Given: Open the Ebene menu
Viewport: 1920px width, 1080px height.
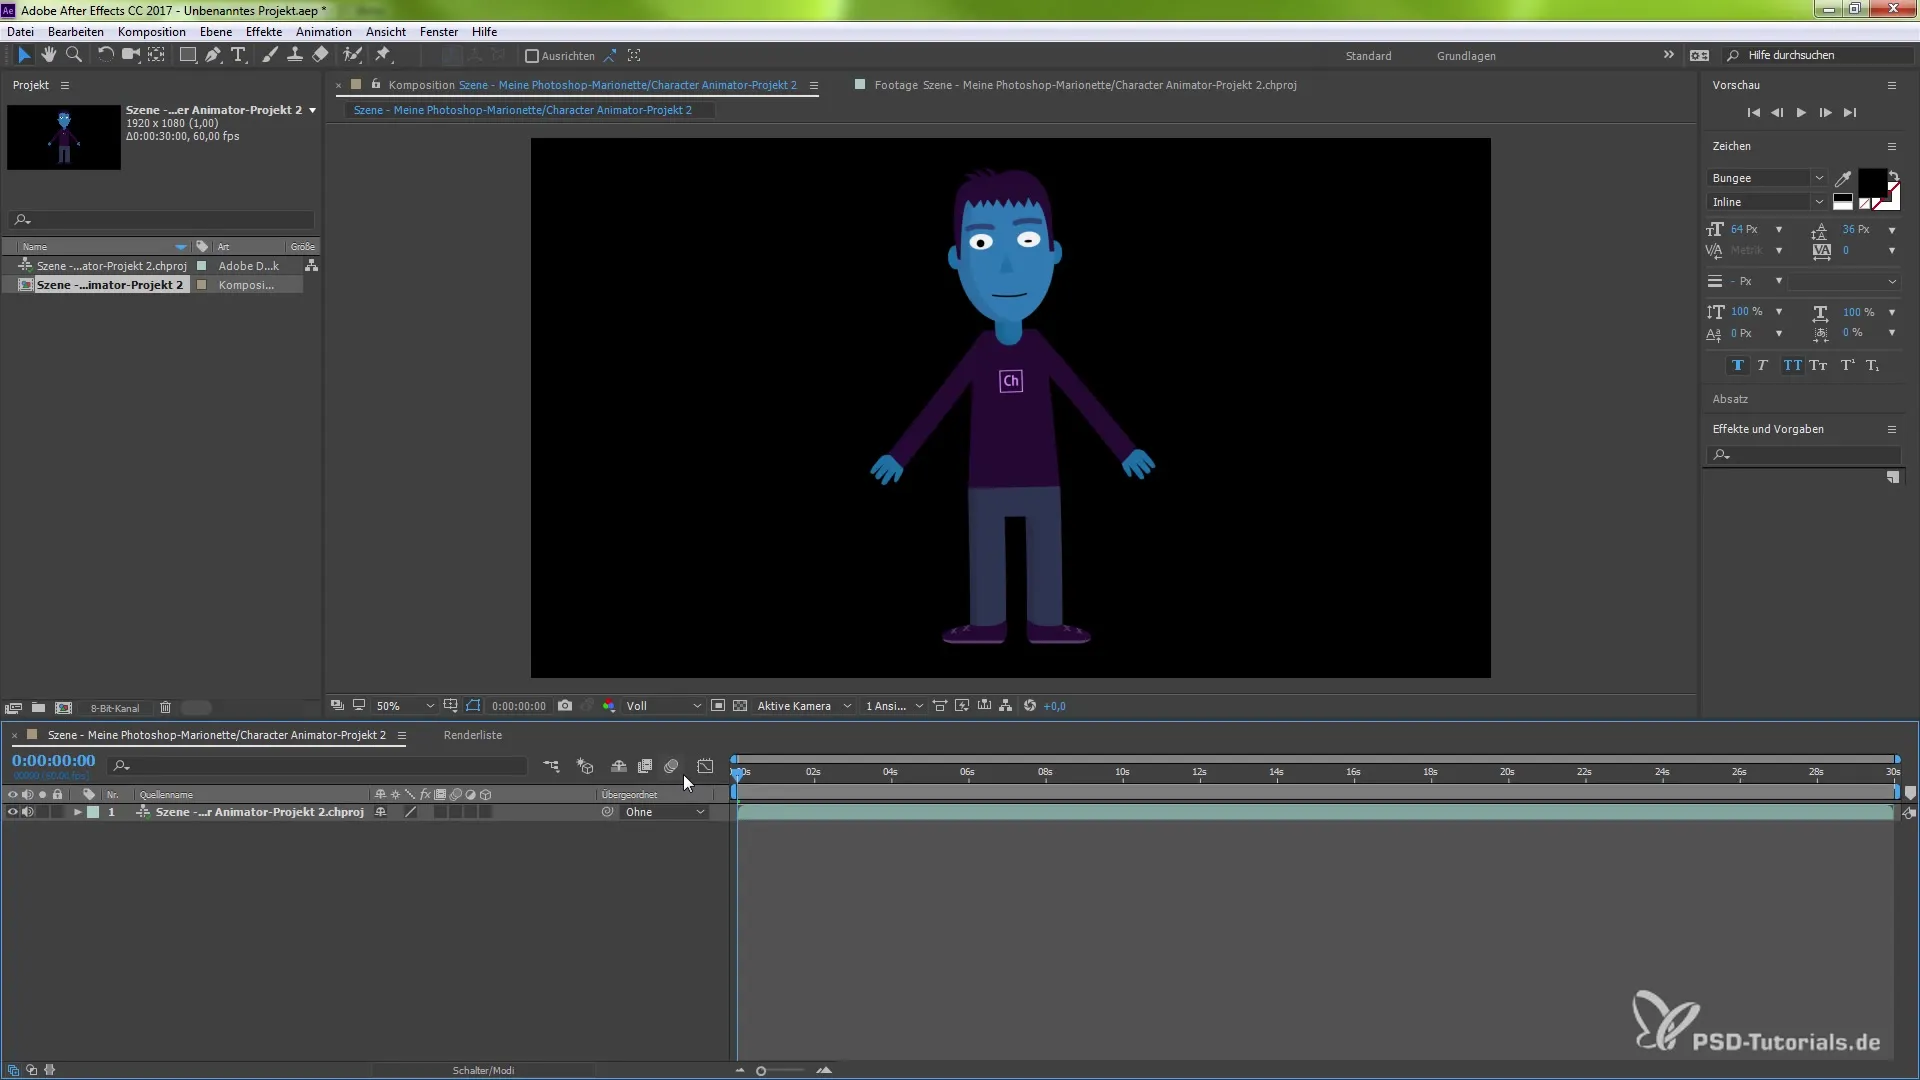Looking at the screenshot, I should click(216, 32).
